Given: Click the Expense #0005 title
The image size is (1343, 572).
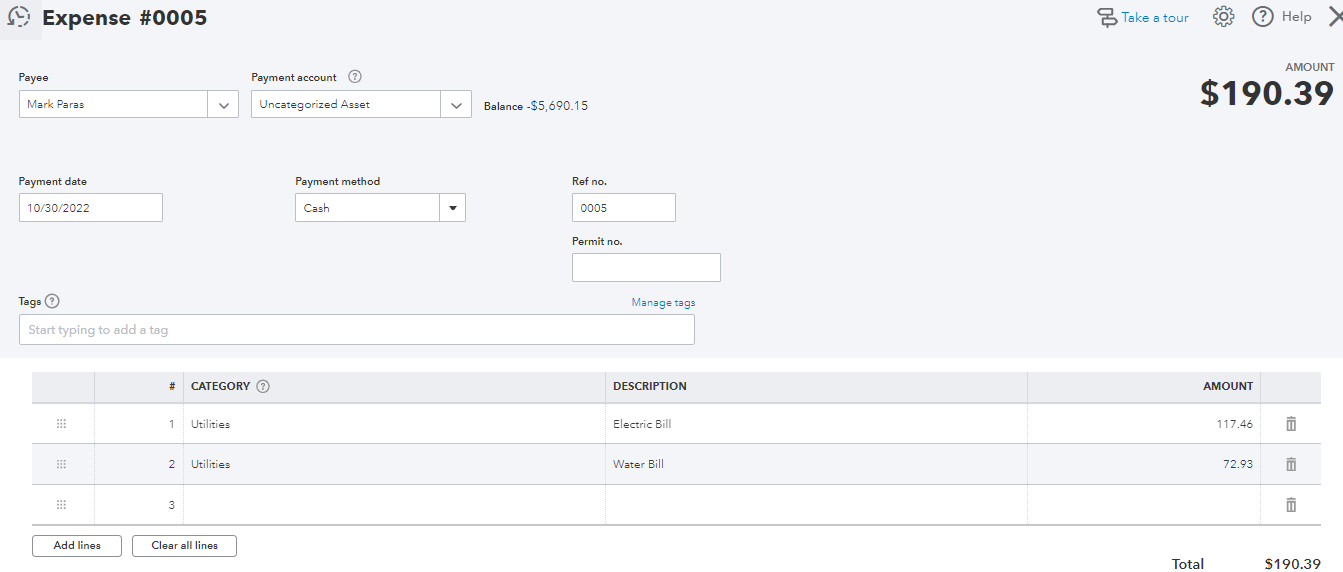Looking at the screenshot, I should [x=125, y=18].
